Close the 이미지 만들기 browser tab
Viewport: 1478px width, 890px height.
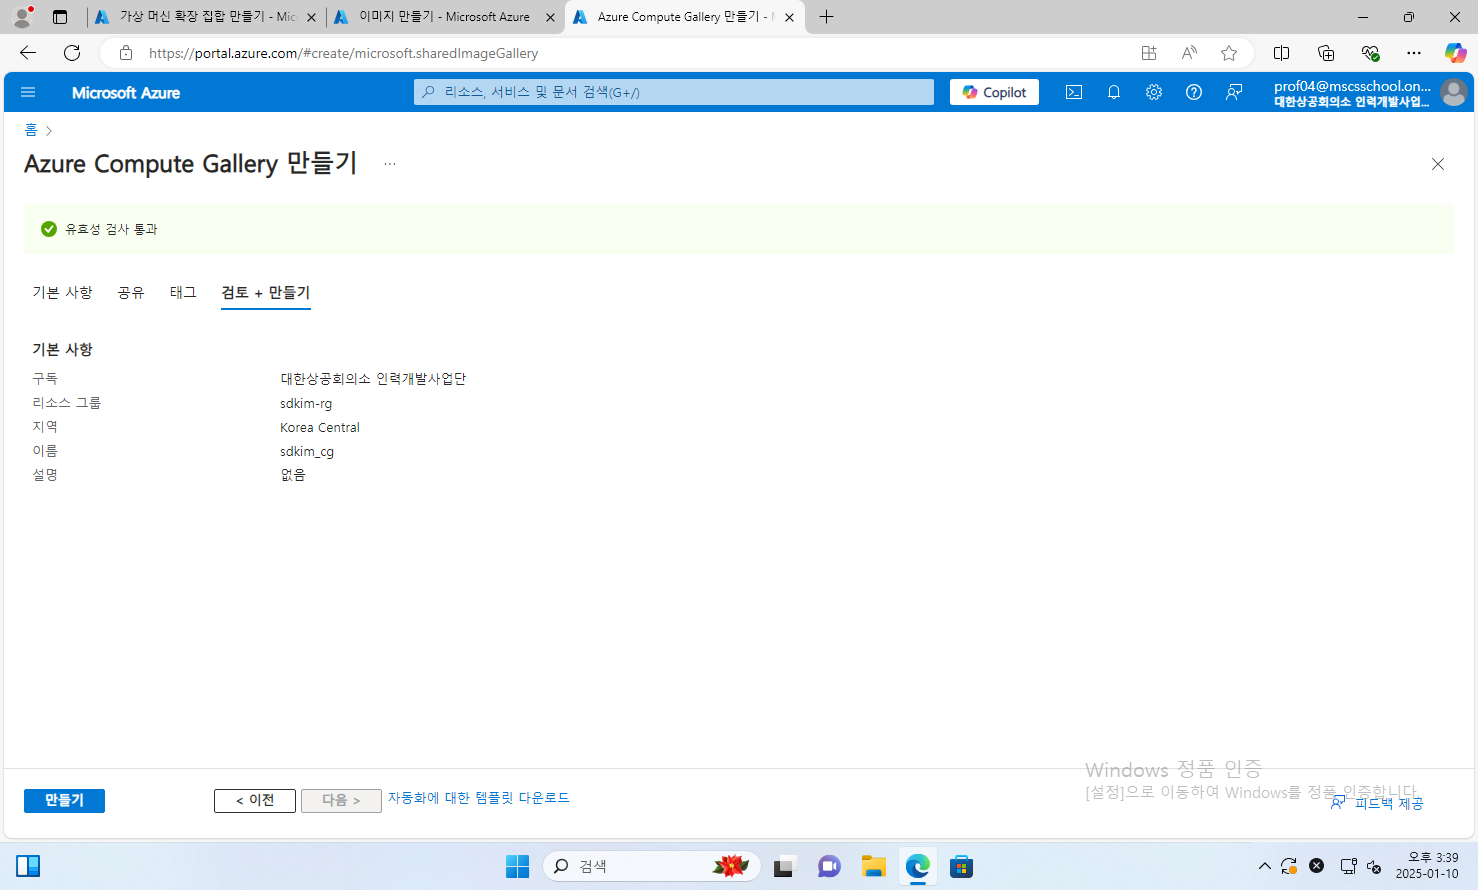tap(550, 17)
